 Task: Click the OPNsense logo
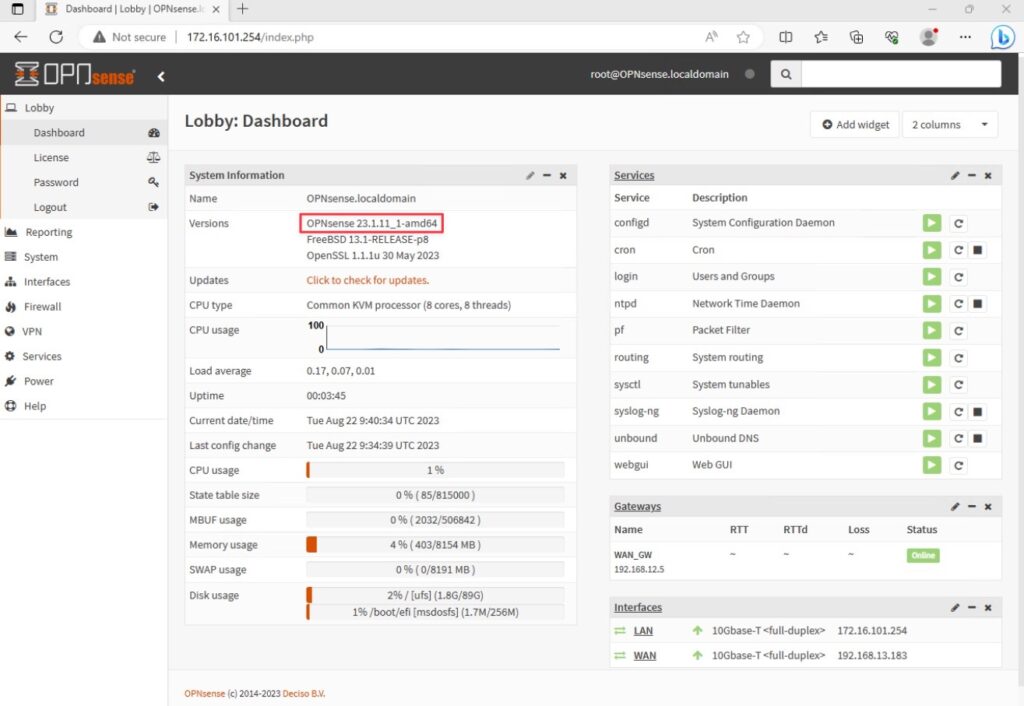[74, 74]
